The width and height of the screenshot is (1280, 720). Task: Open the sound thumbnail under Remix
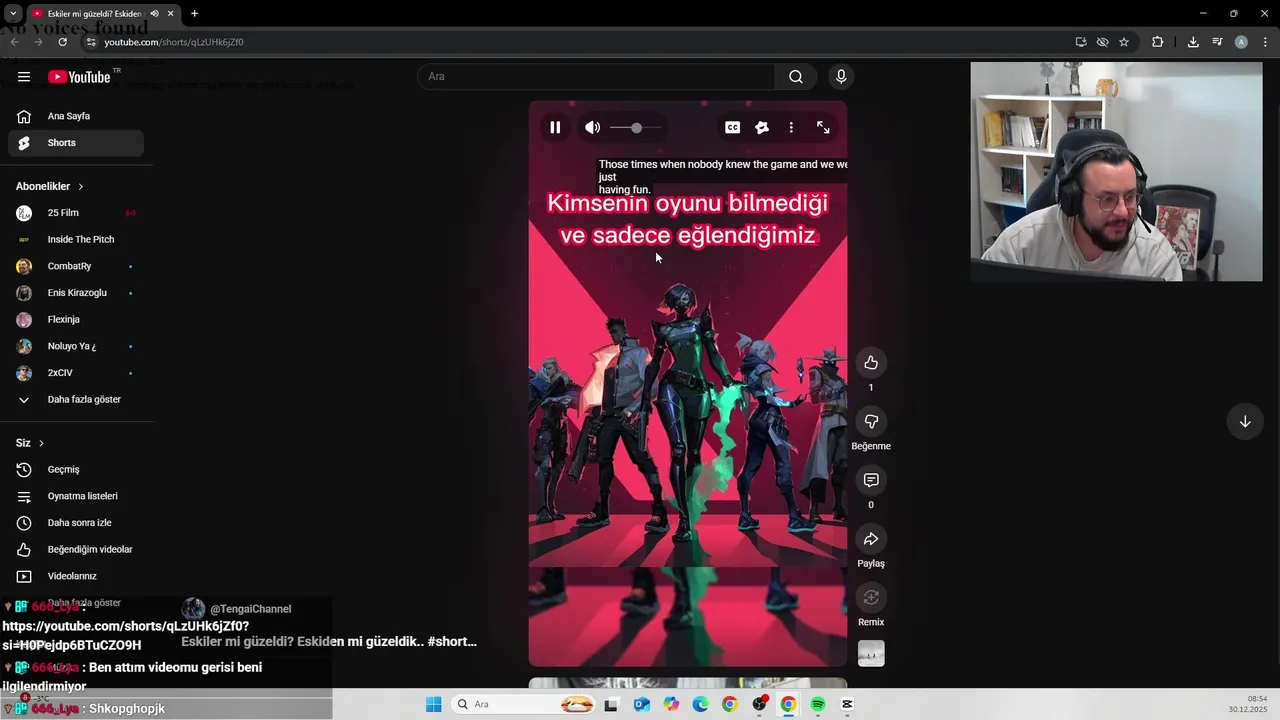(871, 654)
